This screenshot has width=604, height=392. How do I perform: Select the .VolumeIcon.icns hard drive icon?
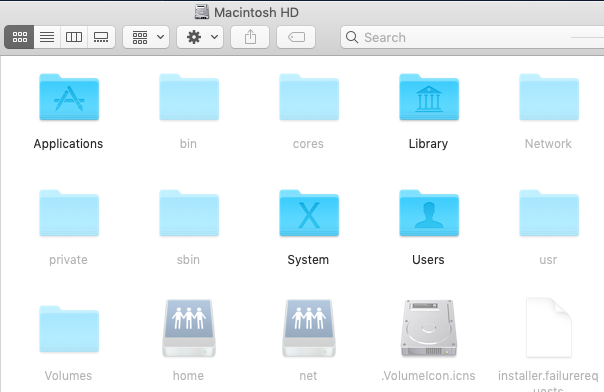429,328
